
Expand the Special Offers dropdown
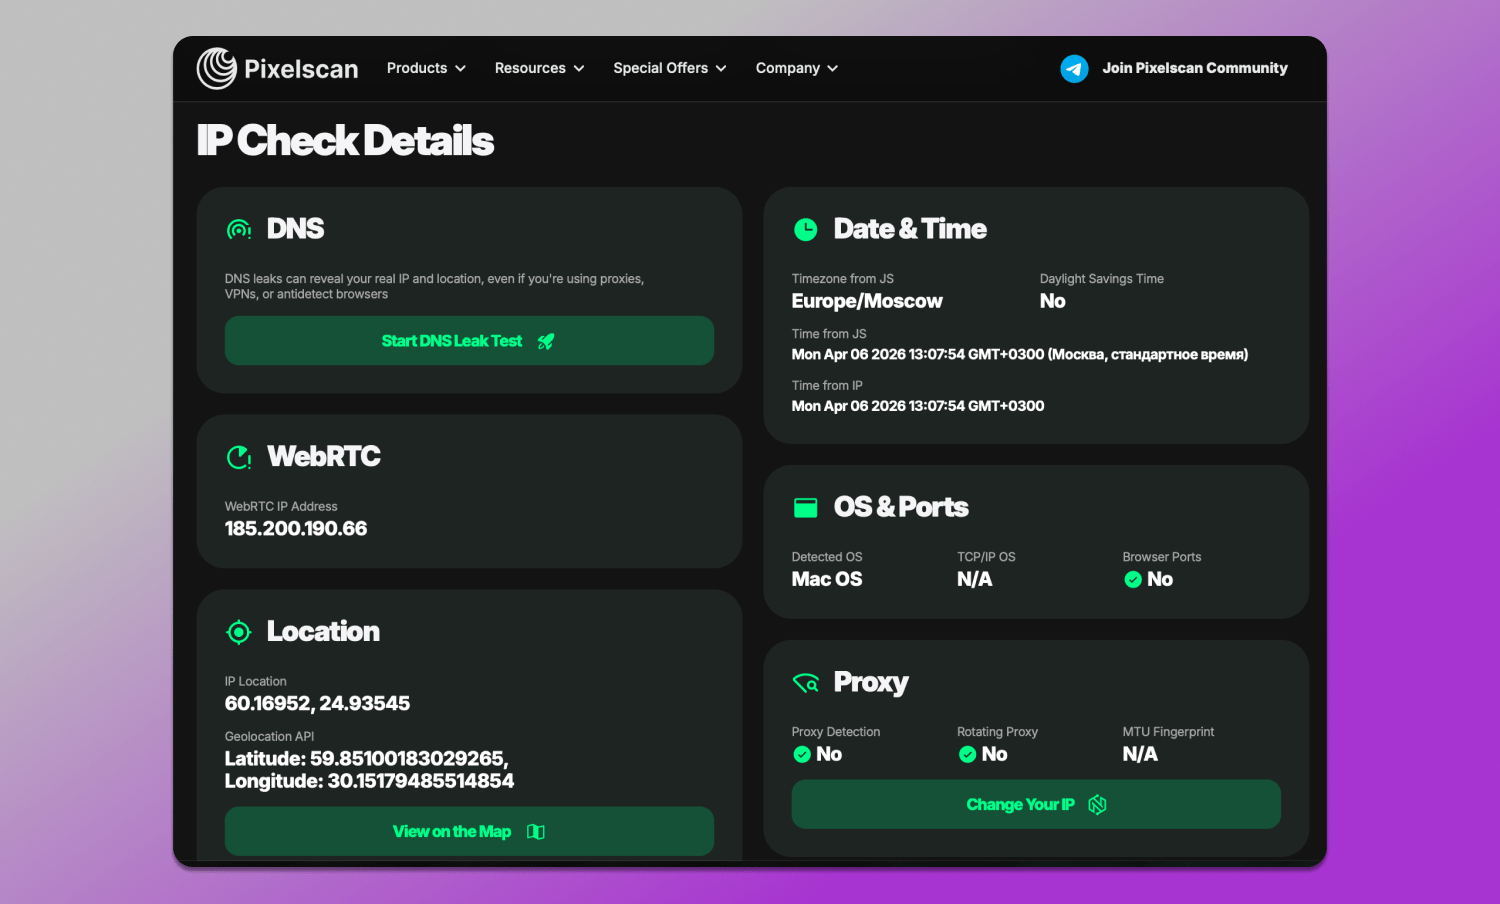(669, 68)
